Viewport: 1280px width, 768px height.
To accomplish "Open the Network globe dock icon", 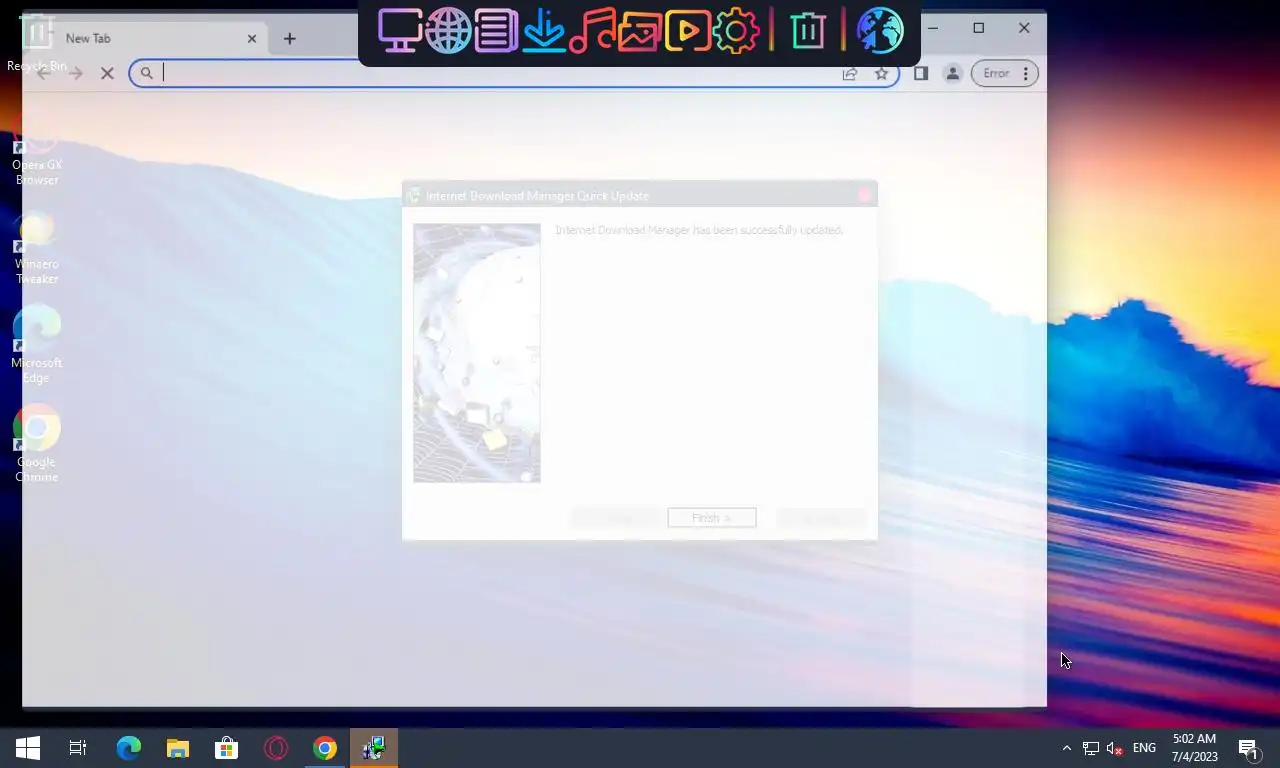I will 447,30.
